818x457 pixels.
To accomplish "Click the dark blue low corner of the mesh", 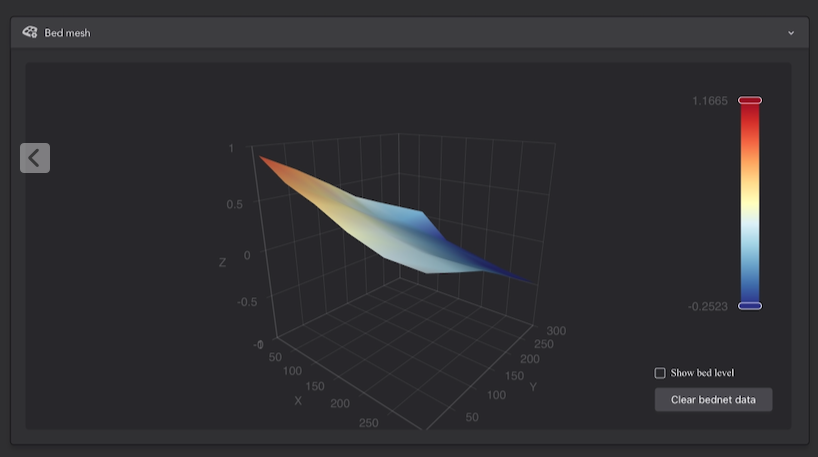I will pyautogui.click(x=525, y=277).
